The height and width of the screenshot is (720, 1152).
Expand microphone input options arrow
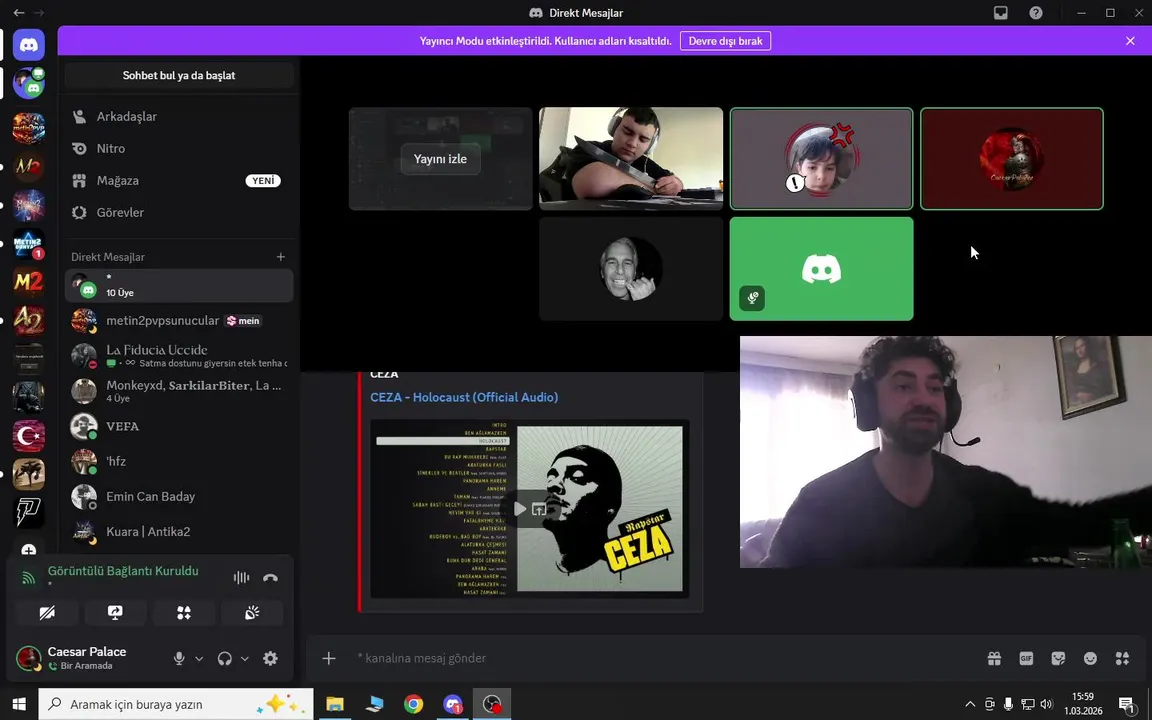(198, 658)
